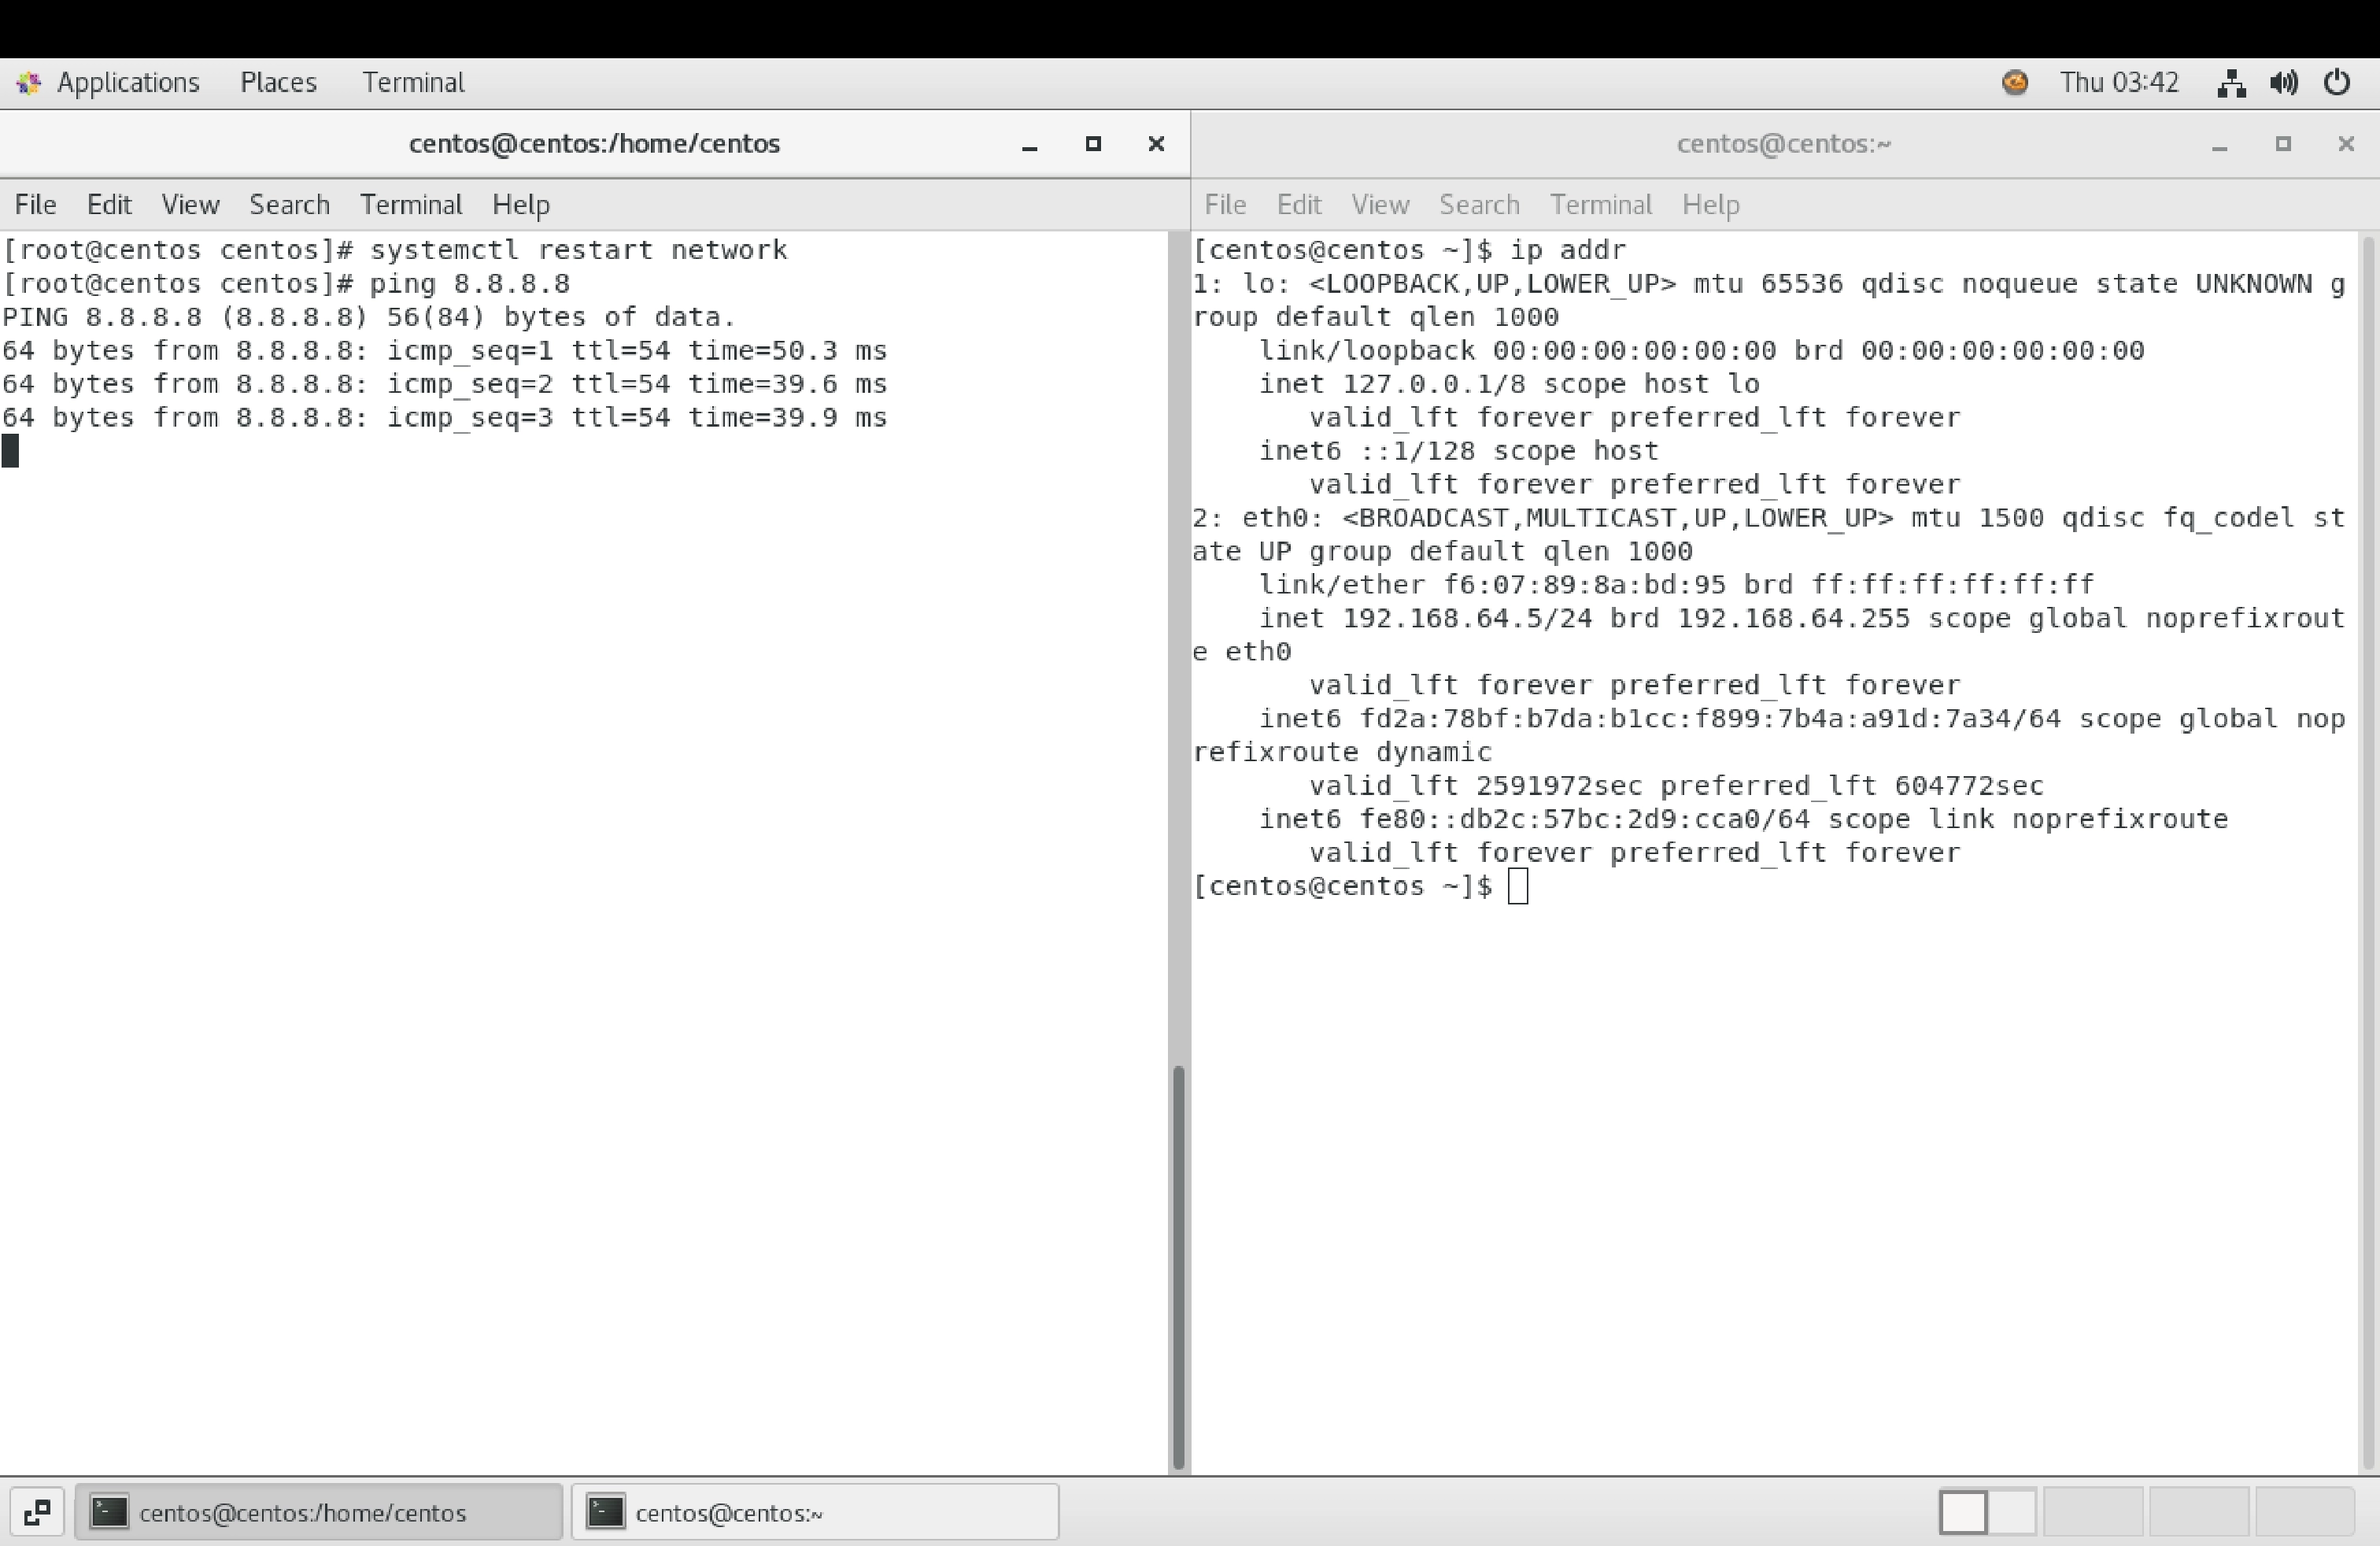Image resolution: width=2380 pixels, height=1546 pixels.
Task: Maximize the left terminal window
Action: (x=1093, y=144)
